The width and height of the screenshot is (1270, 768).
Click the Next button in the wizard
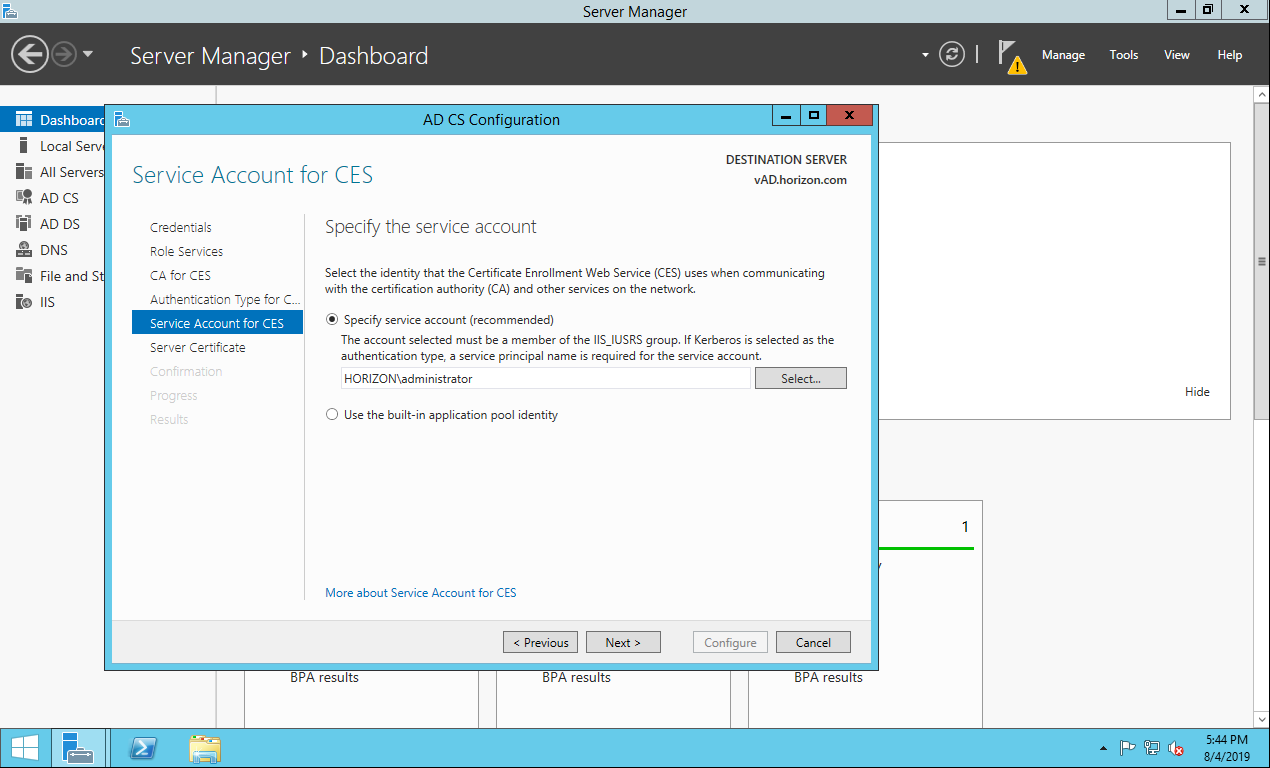coord(623,642)
